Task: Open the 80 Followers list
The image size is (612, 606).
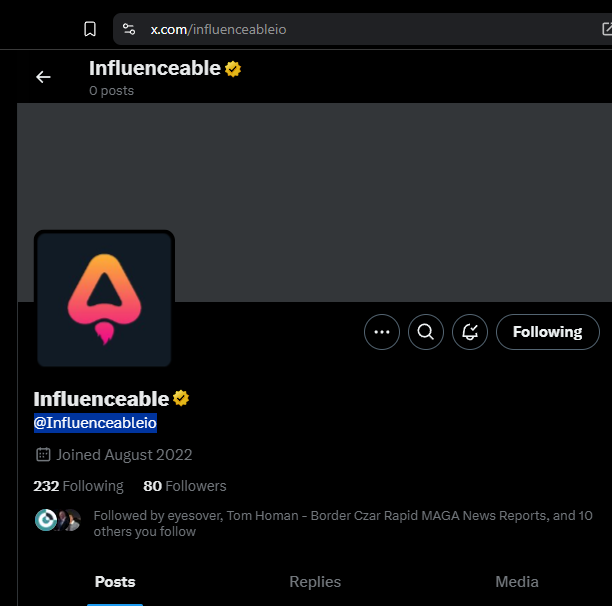Action: coord(185,486)
